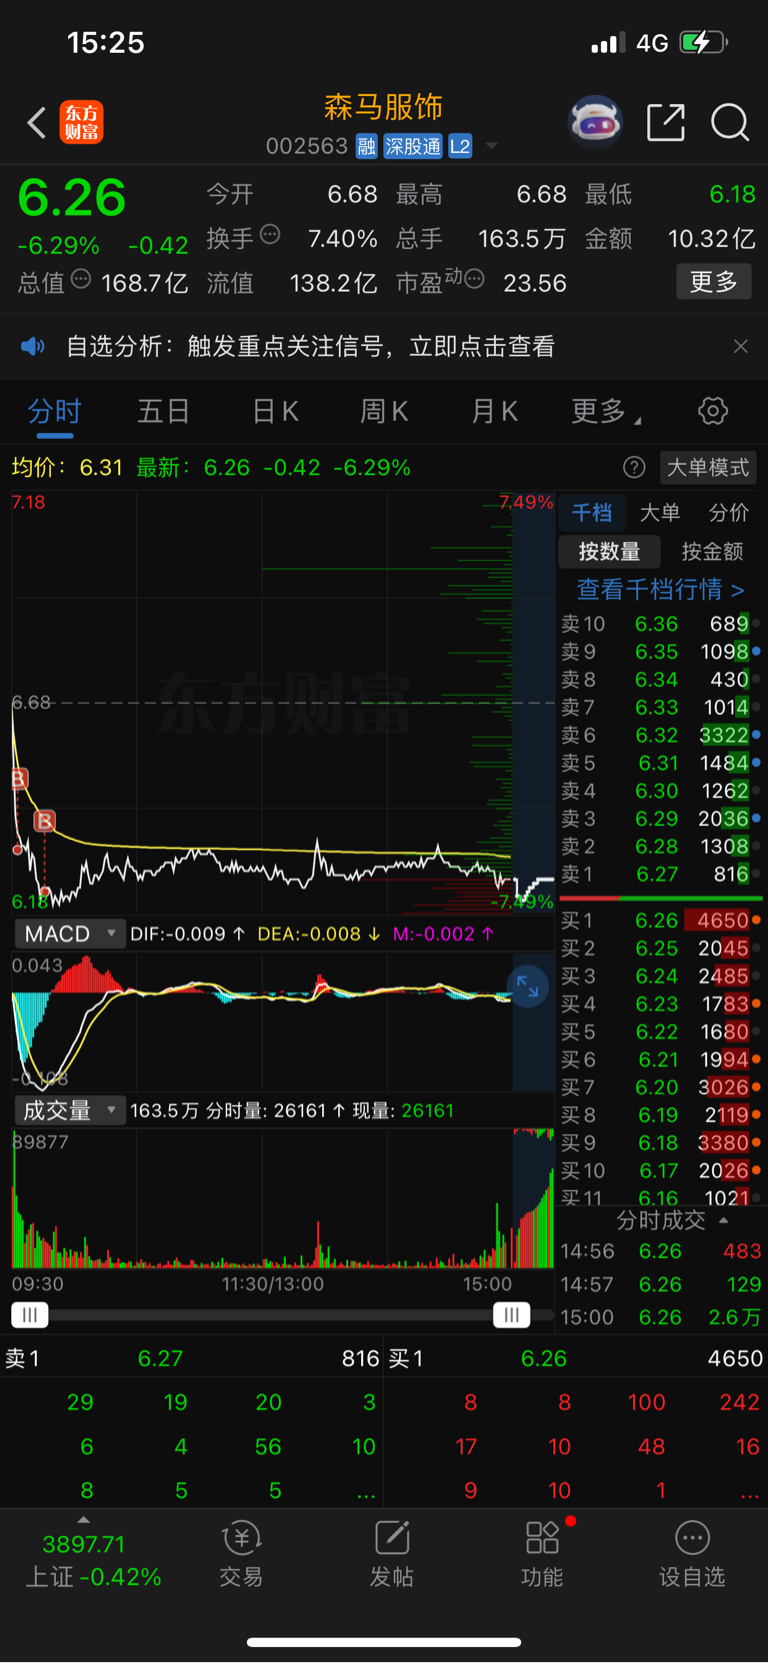The height and width of the screenshot is (1663, 768).
Task: Switch to 分时 chart tab
Action: 54,411
